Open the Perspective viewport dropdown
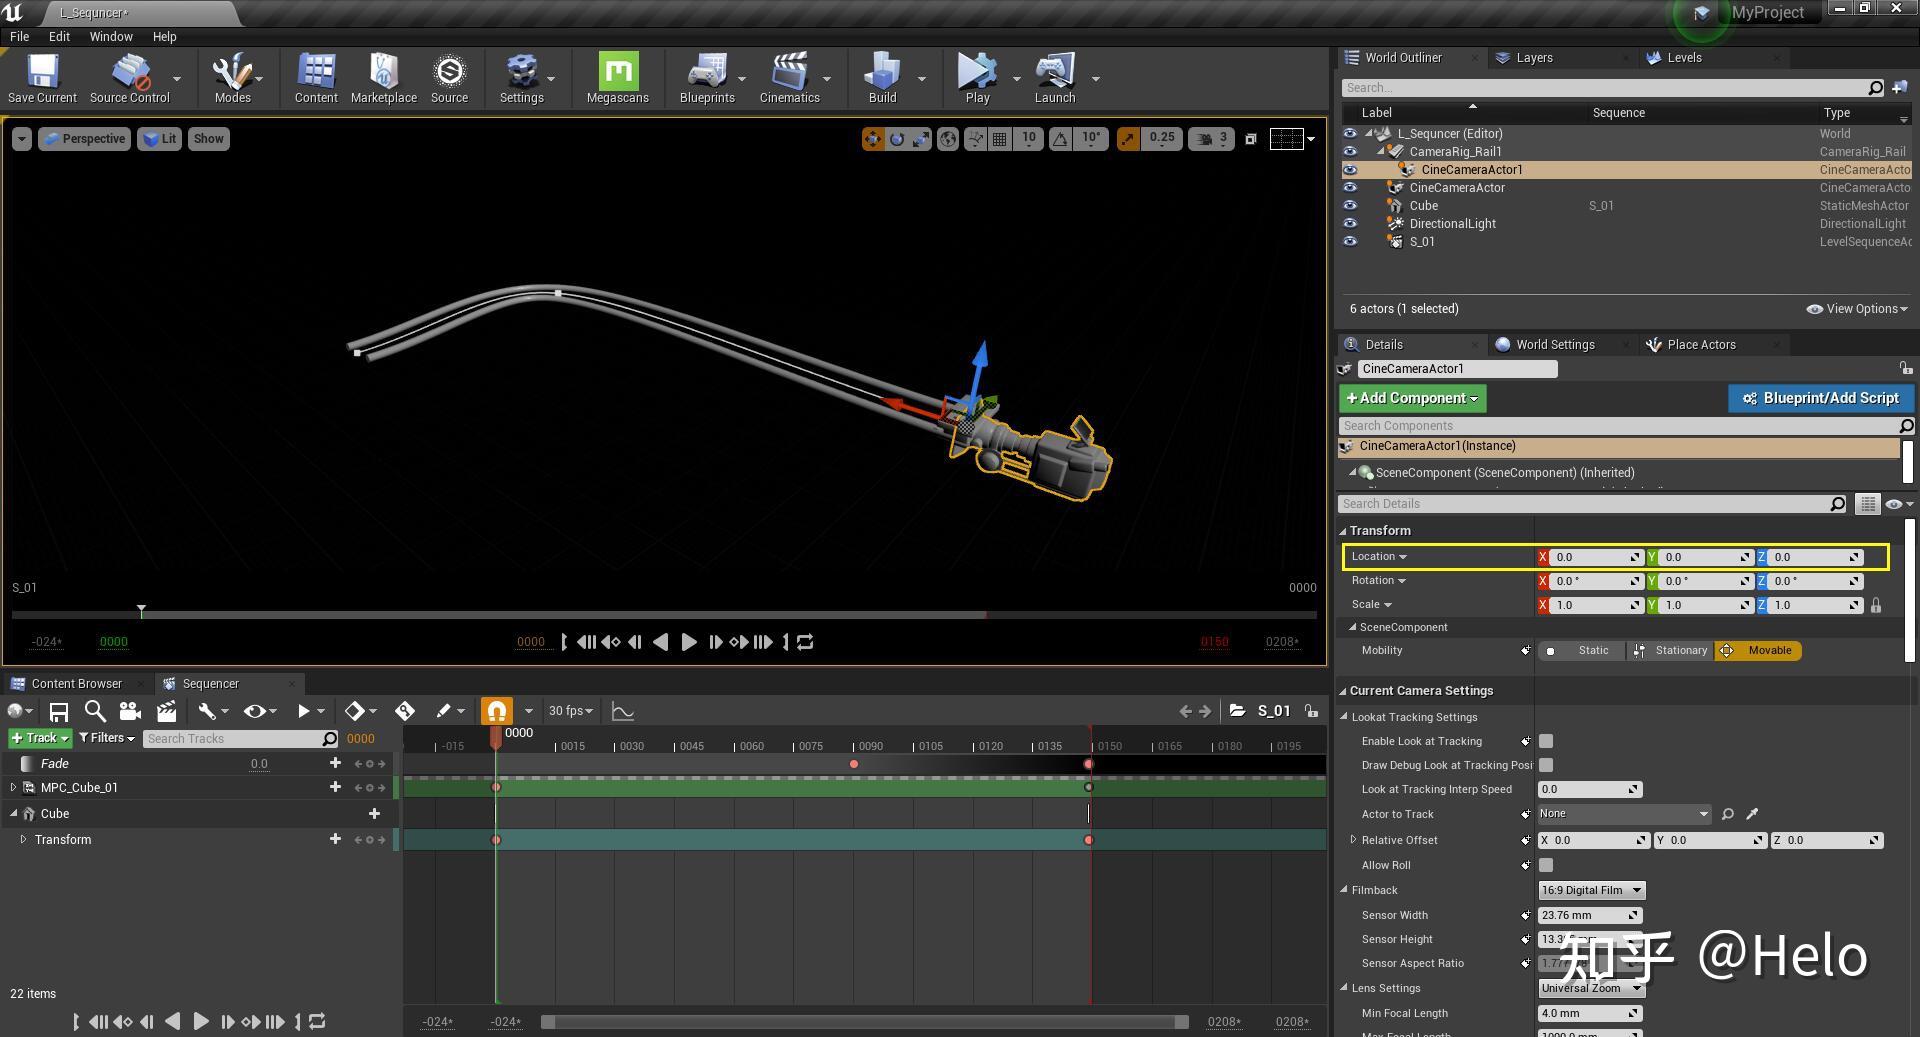The image size is (1920, 1037). (x=84, y=139)
